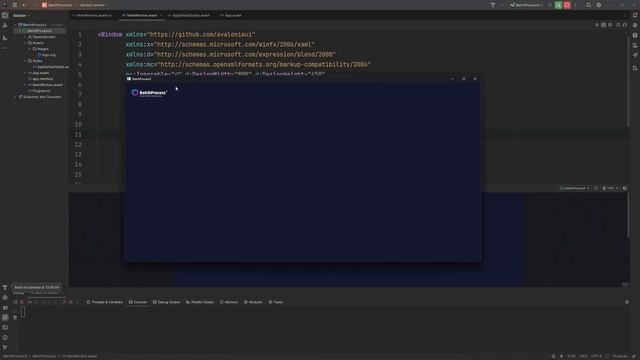Screen dimensions: 640x360
Task: Open the Git tool window at sidebar bottom
Action: [5, 347]
